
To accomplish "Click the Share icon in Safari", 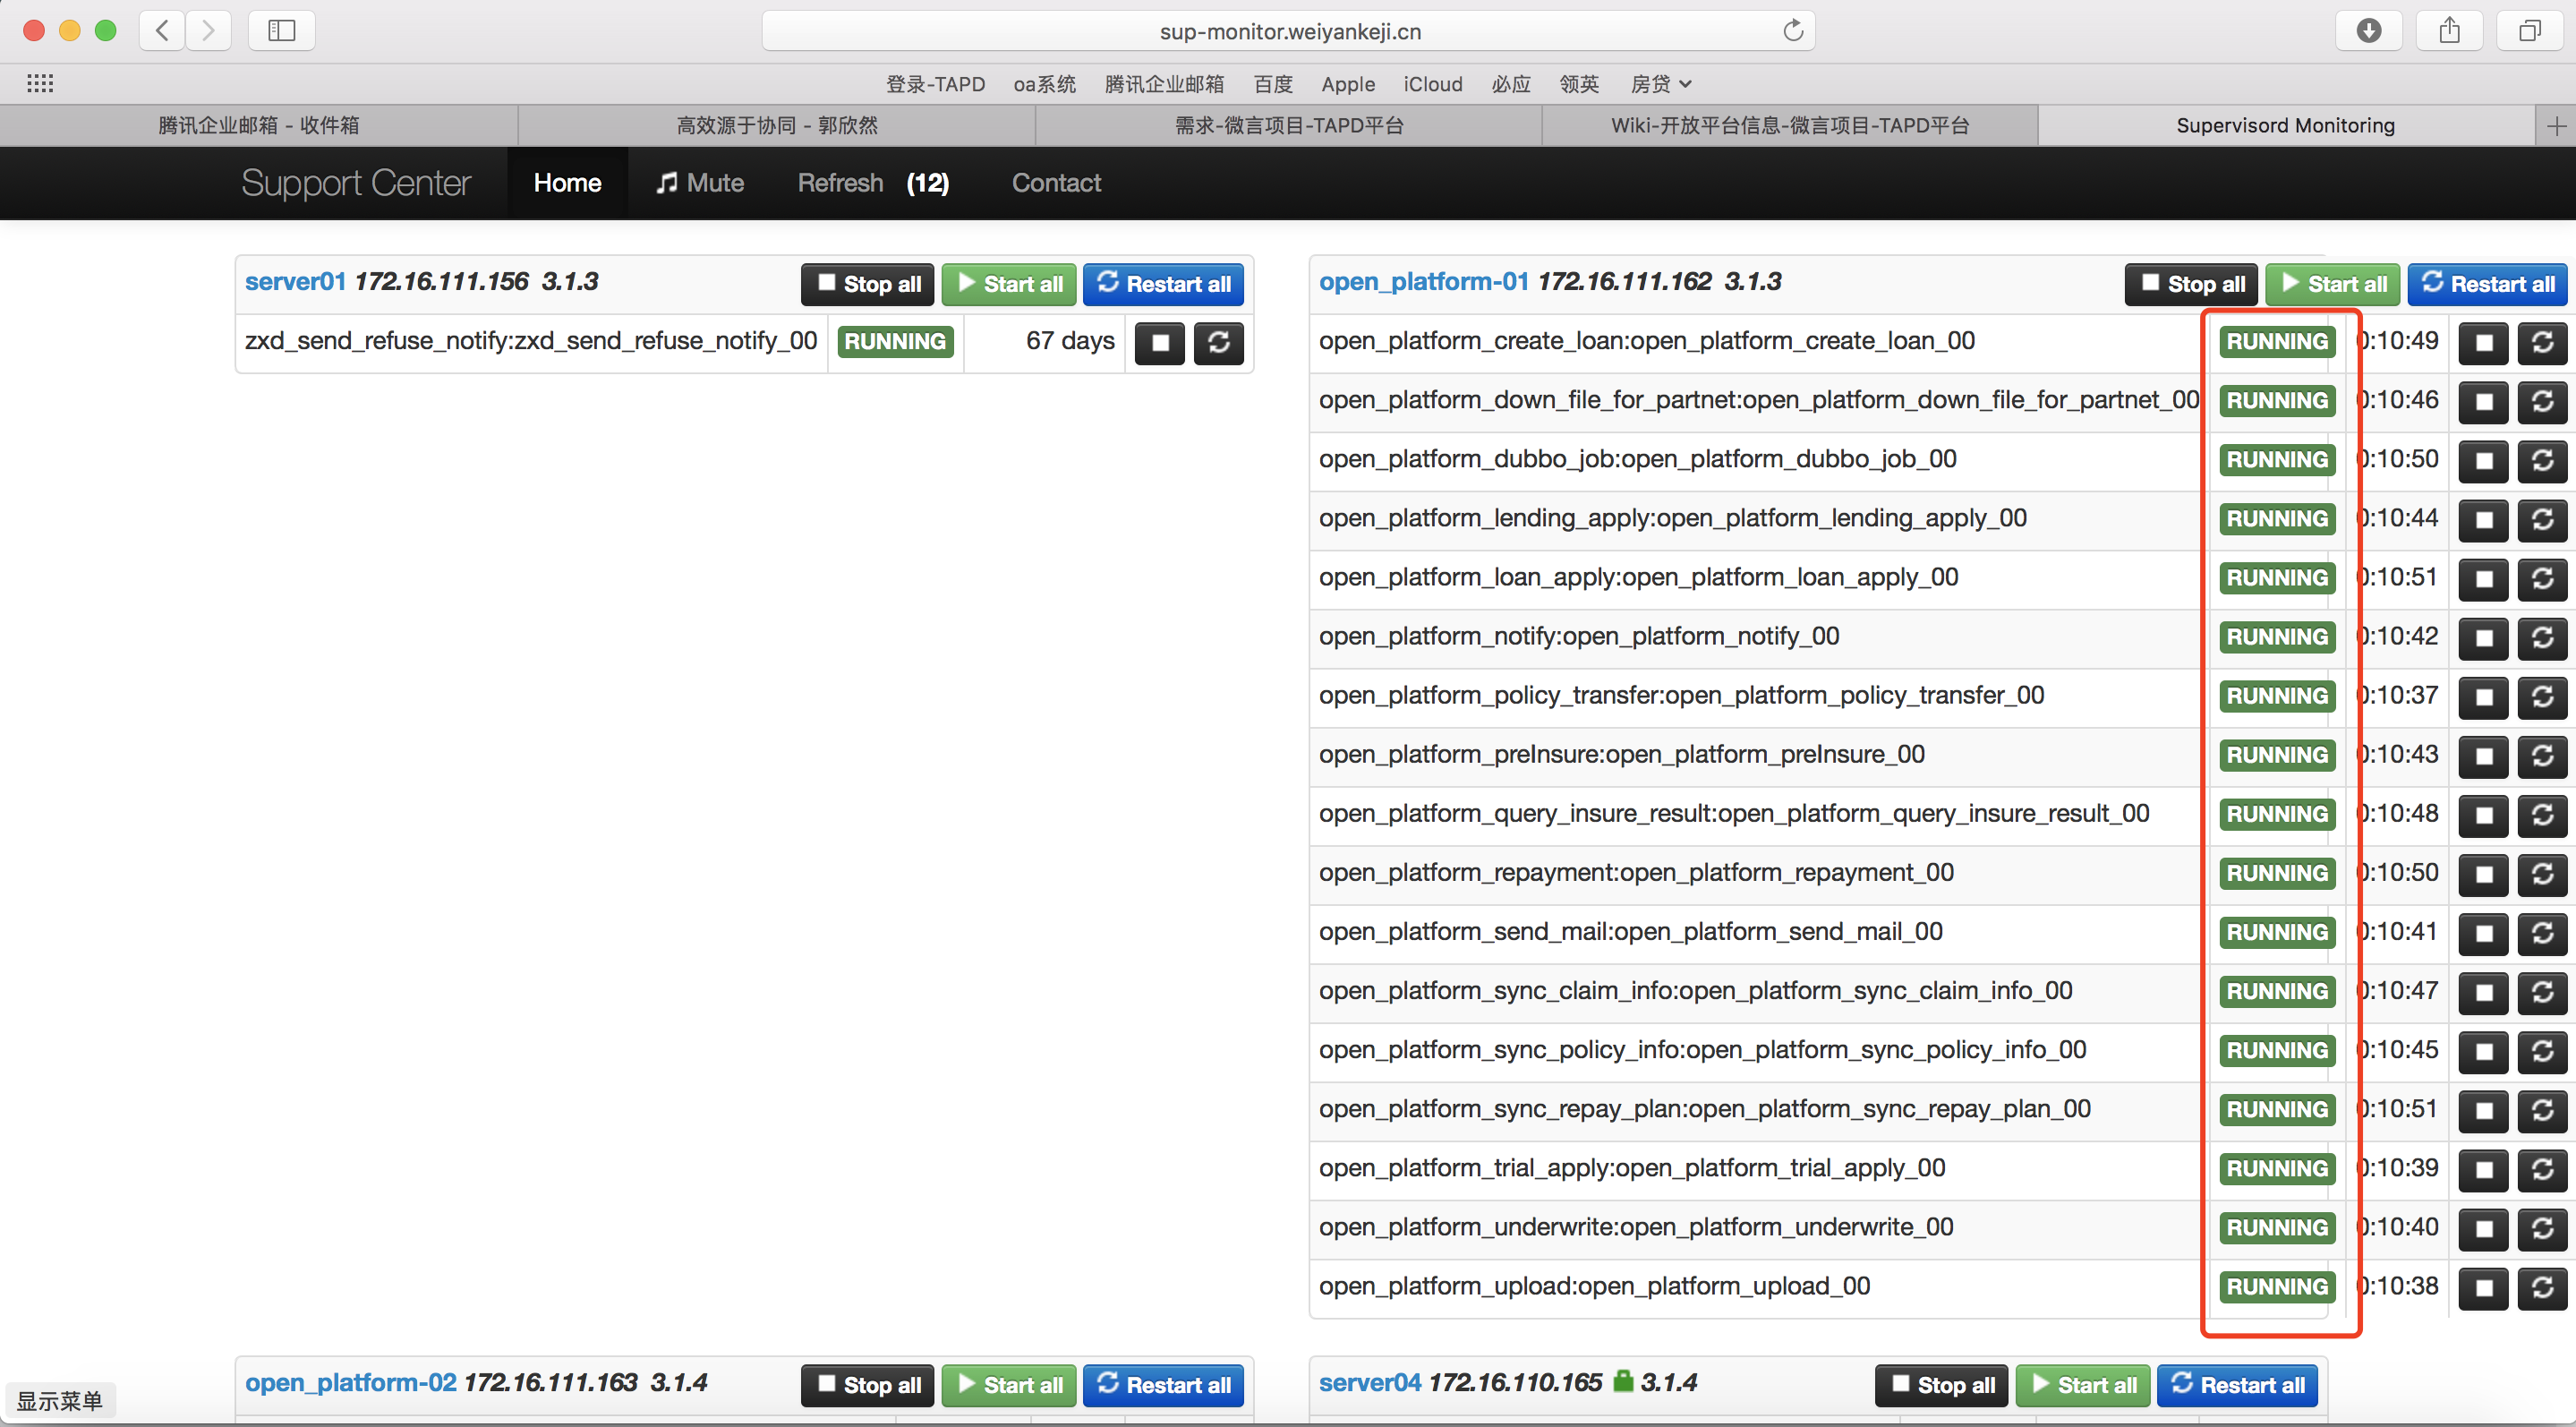I will 2449,30.
